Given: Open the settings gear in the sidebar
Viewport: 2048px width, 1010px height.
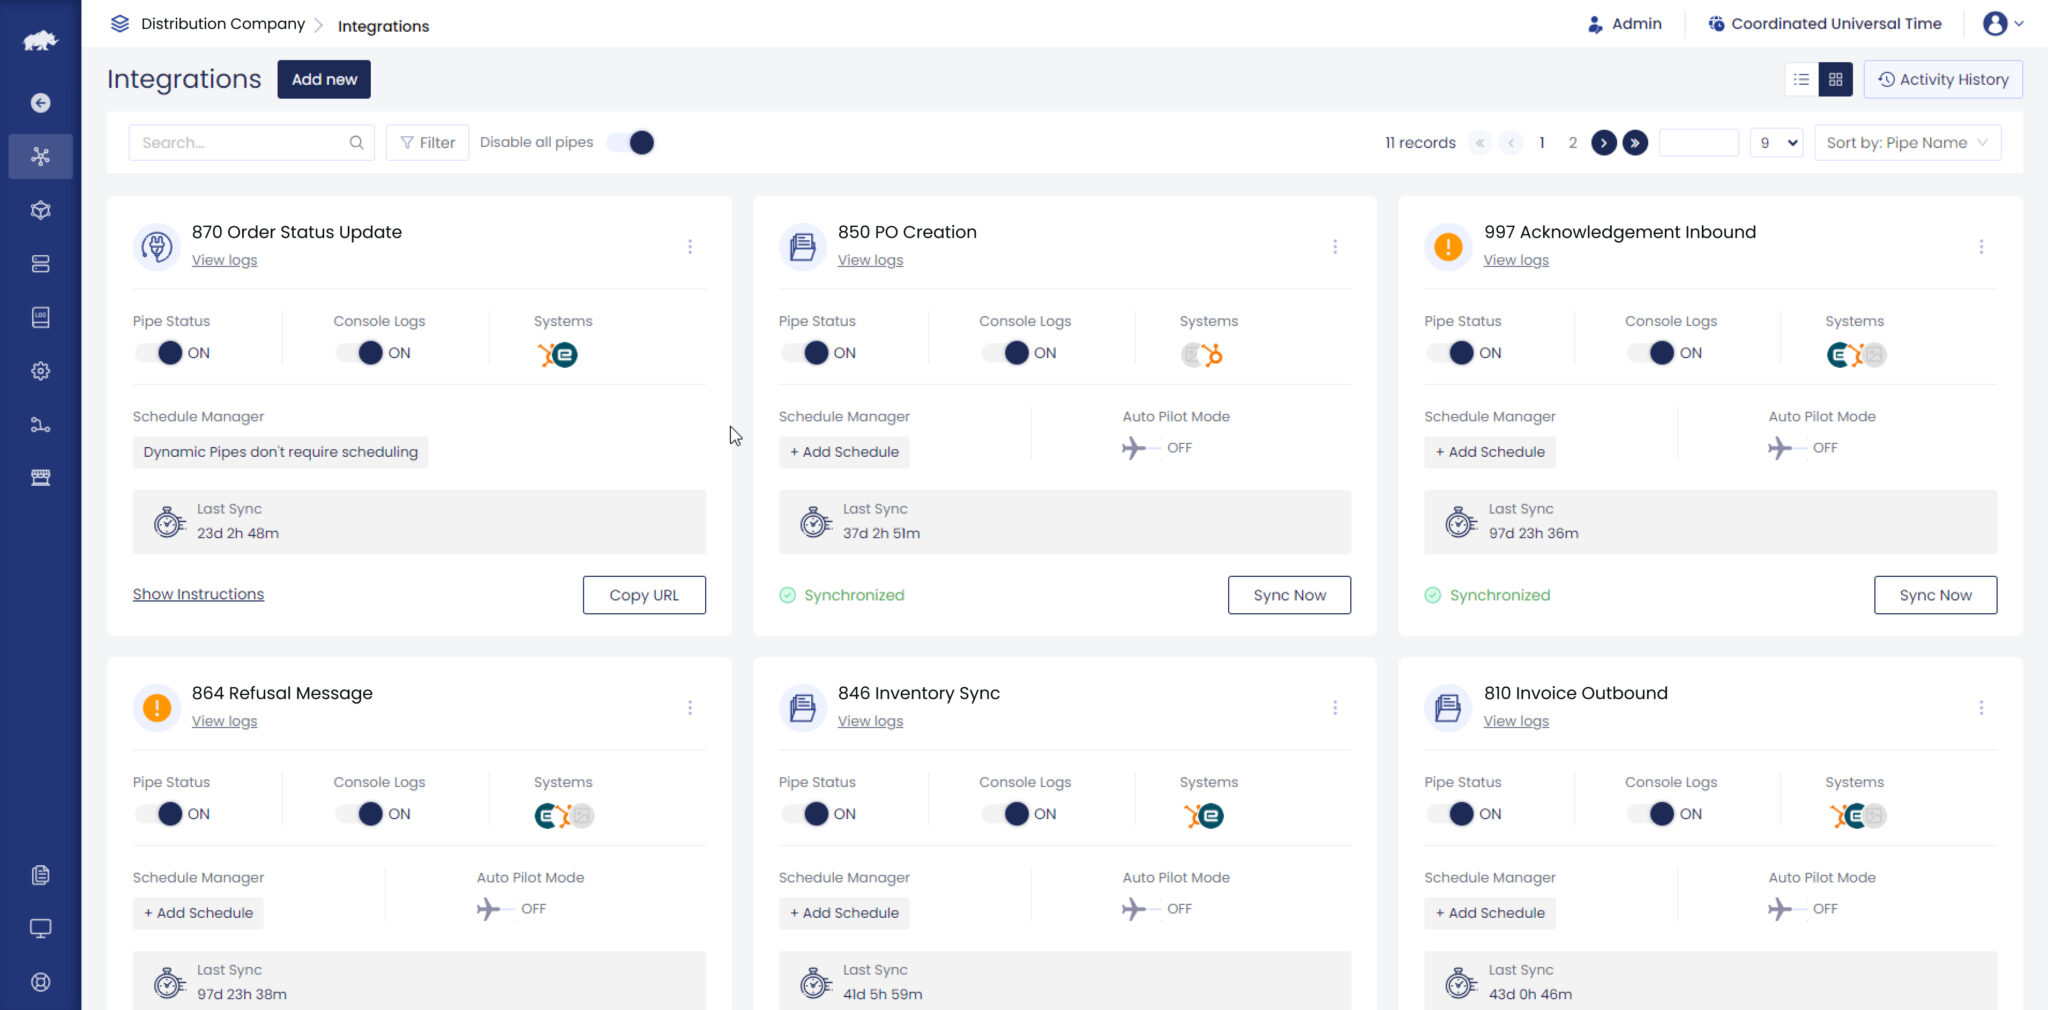Looking at the screenshot, I should click(x=41, y=371).
